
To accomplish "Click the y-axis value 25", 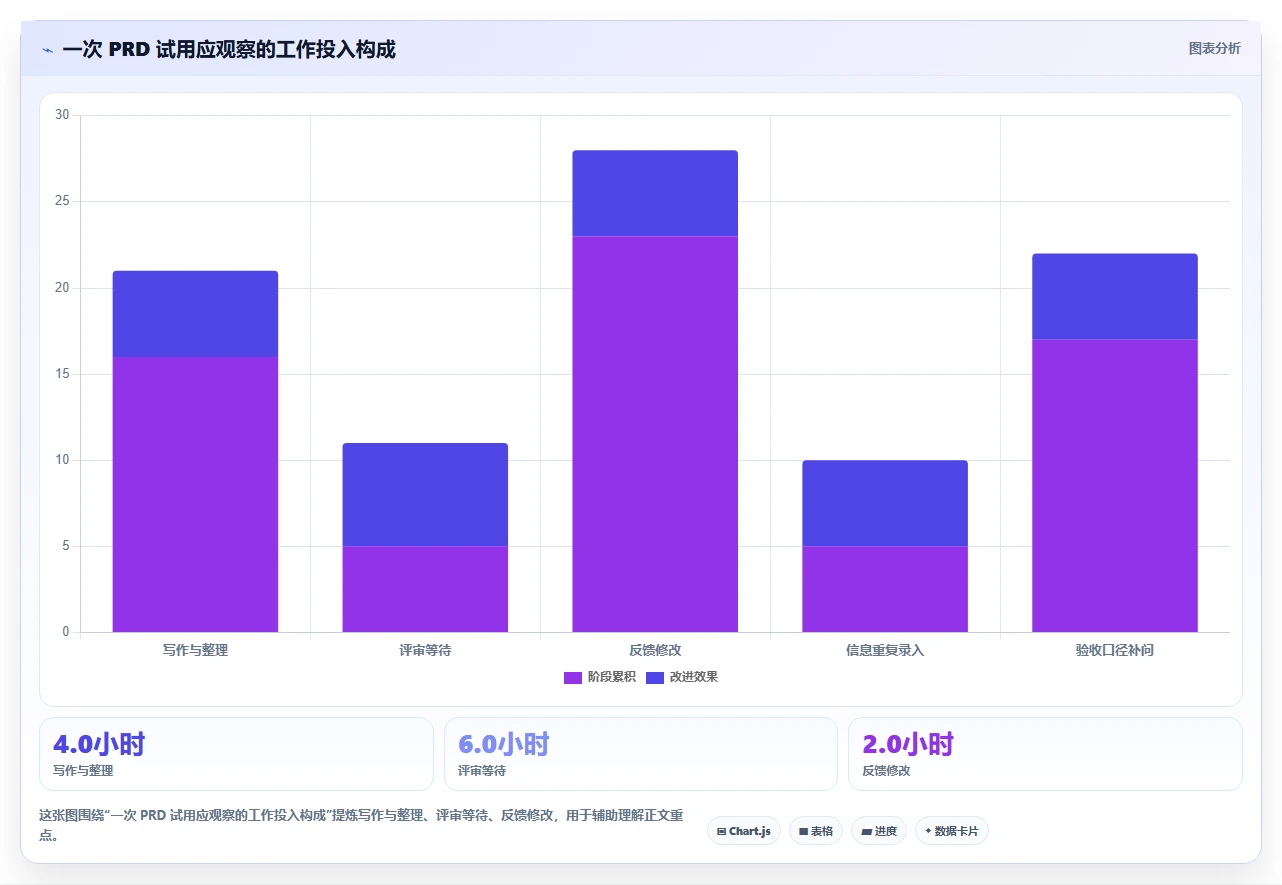I will click(62, 201).
